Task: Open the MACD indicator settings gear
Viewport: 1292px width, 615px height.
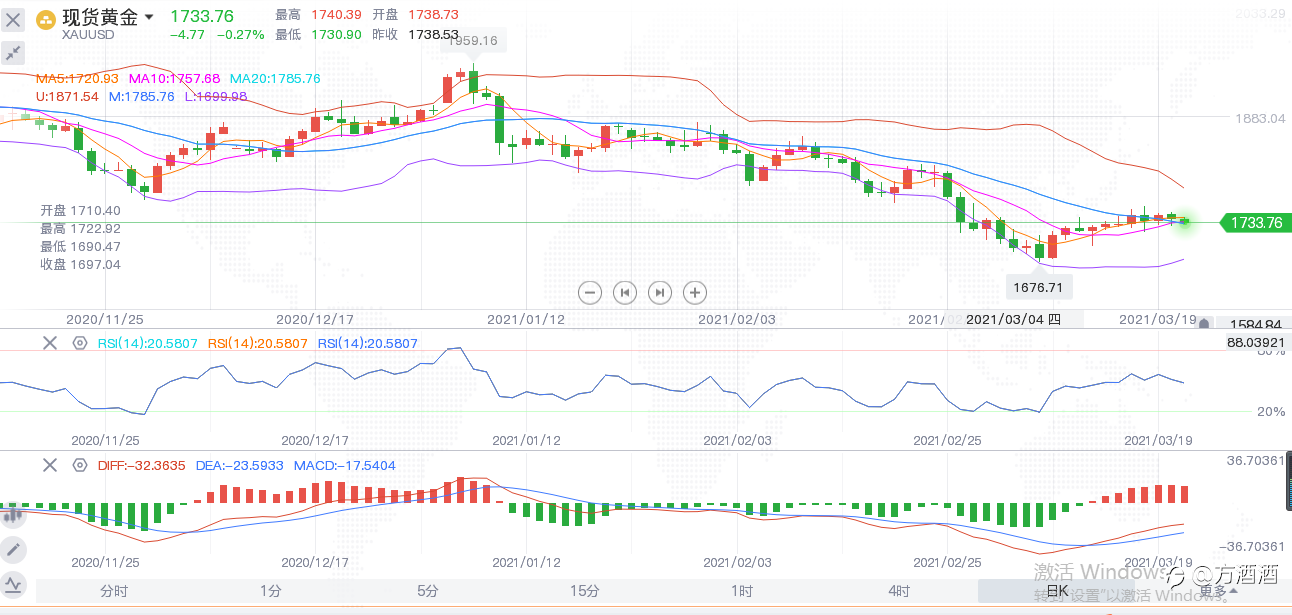Action: tap(80, 465)
